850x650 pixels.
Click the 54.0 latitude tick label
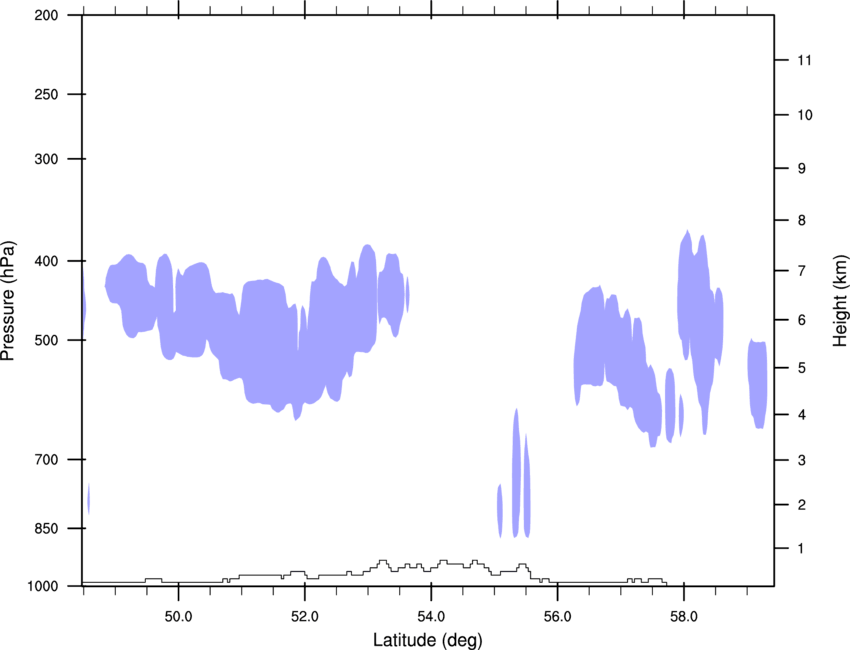431,617
